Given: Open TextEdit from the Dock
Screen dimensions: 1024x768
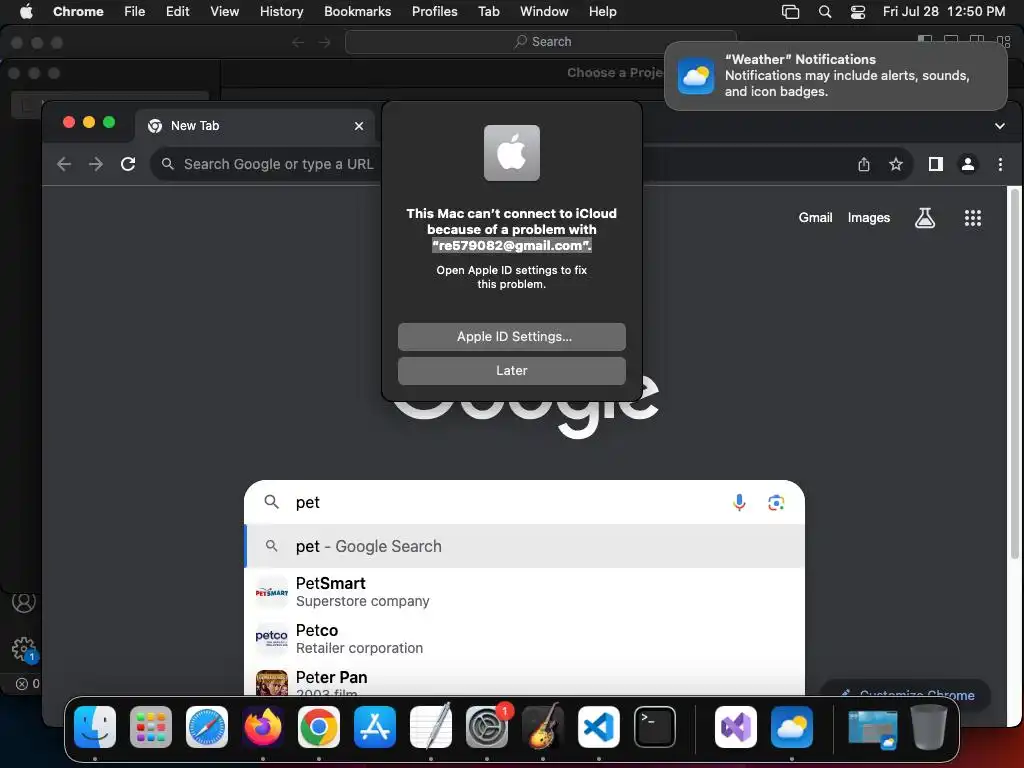Looking at the screenshot, I should [431, 727].
